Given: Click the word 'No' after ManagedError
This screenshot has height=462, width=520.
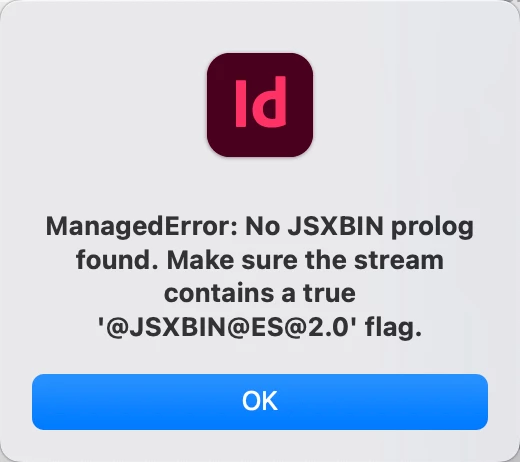Looking at the screenshot, I should [263, 226].
